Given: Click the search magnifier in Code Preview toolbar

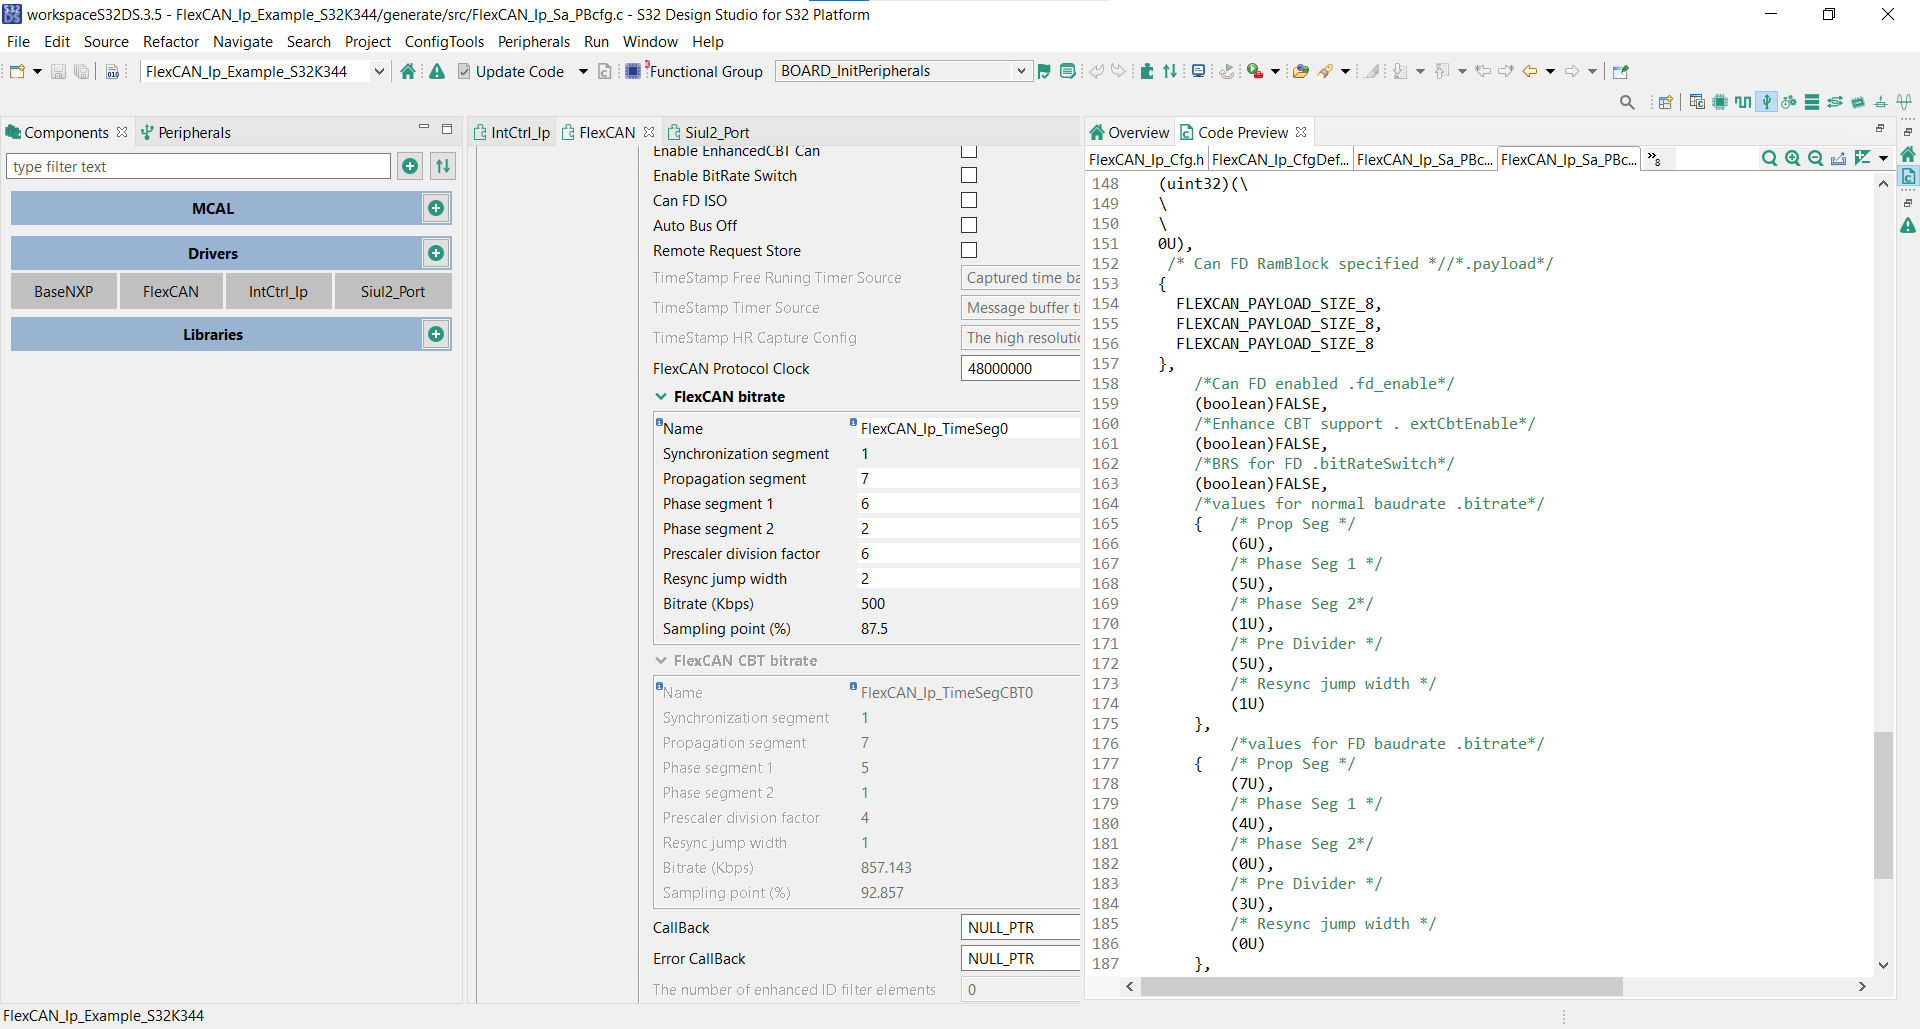Looking at the screenshot, I should coord(1769,158).
